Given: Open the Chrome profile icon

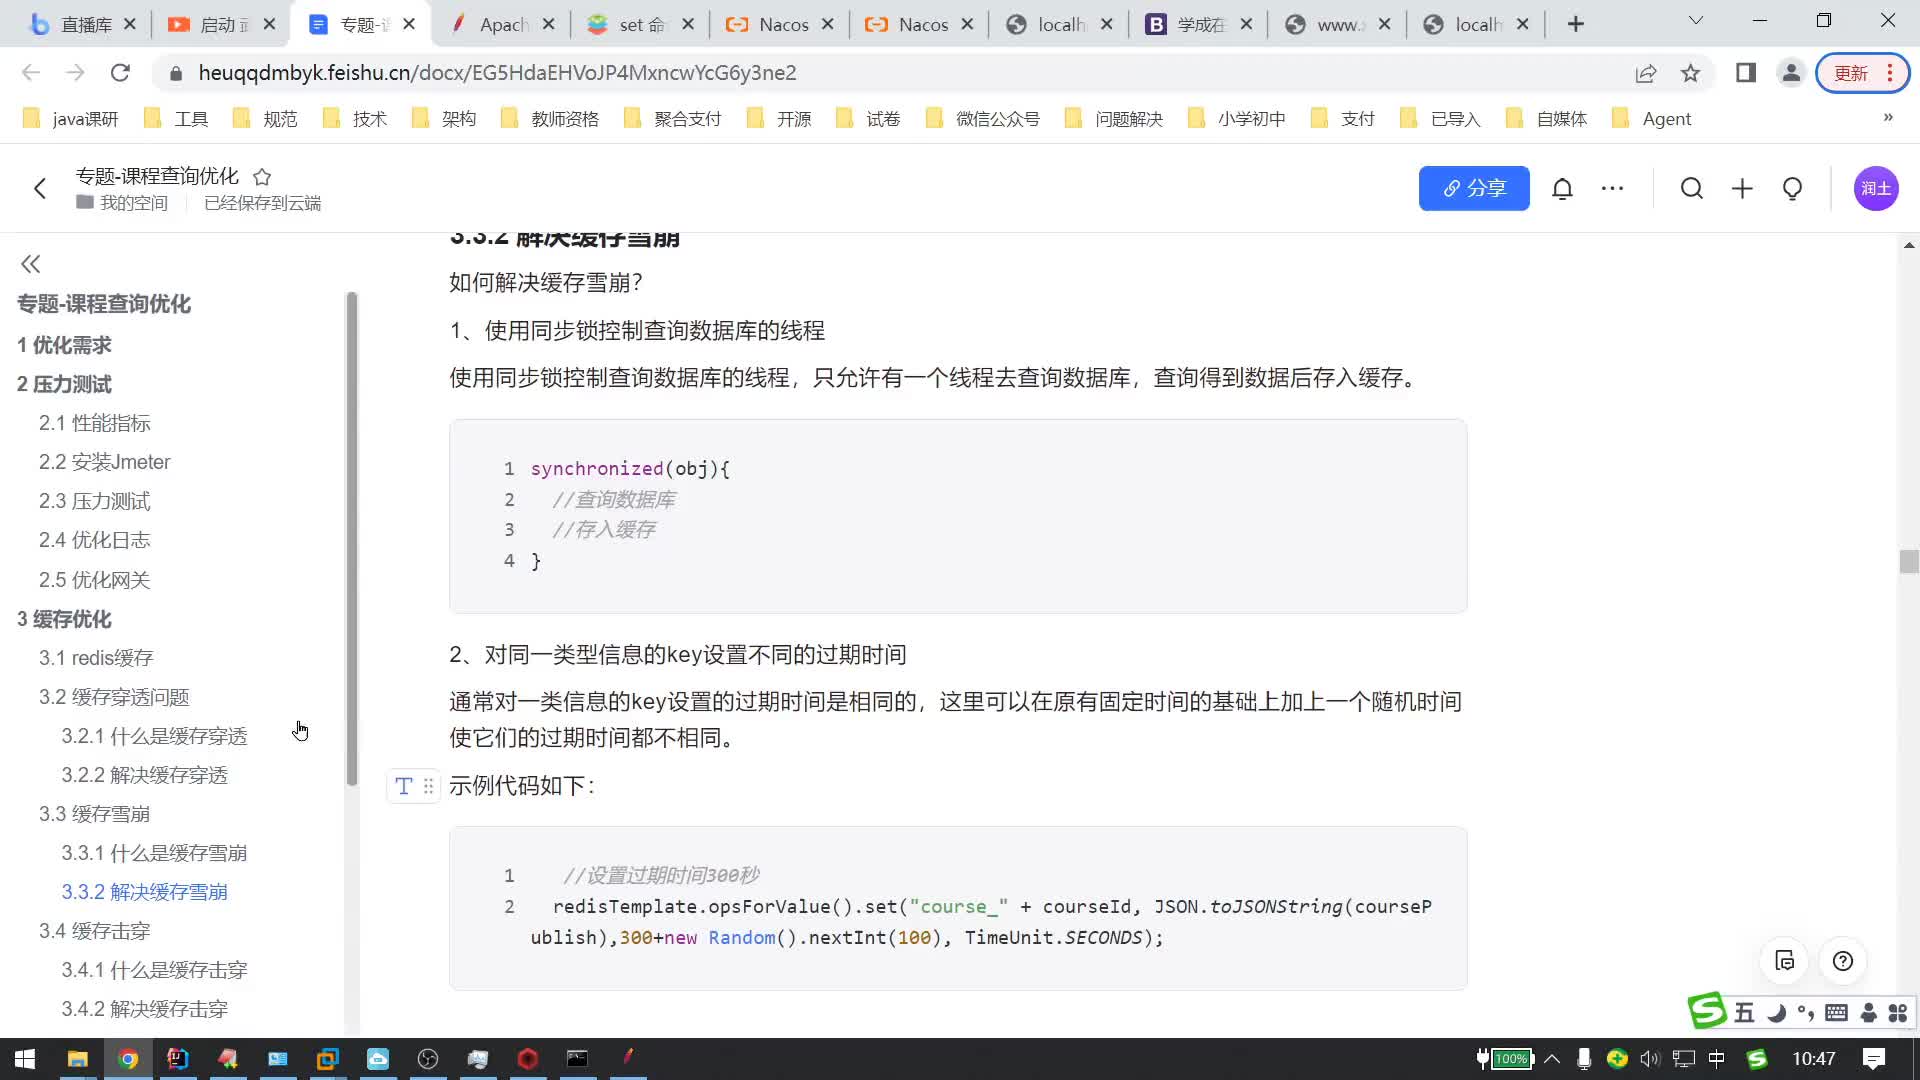Looking at the screenshot, I should click(1791, 73).
